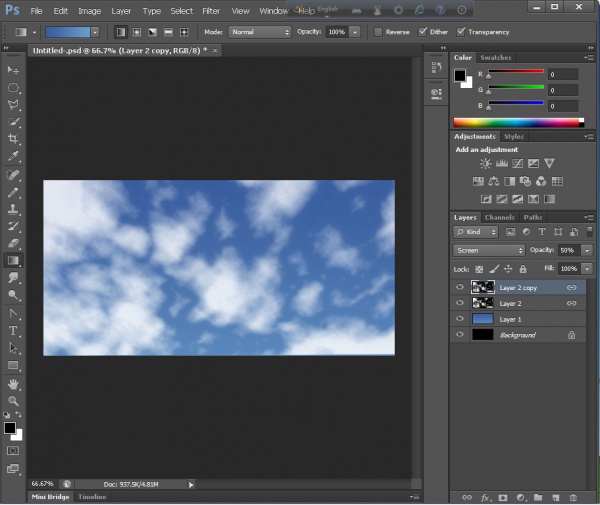Select the Linear Gradient style icon
Image resolution: width=600 pixels, height=505 pixels.
(x=120, y=32)
